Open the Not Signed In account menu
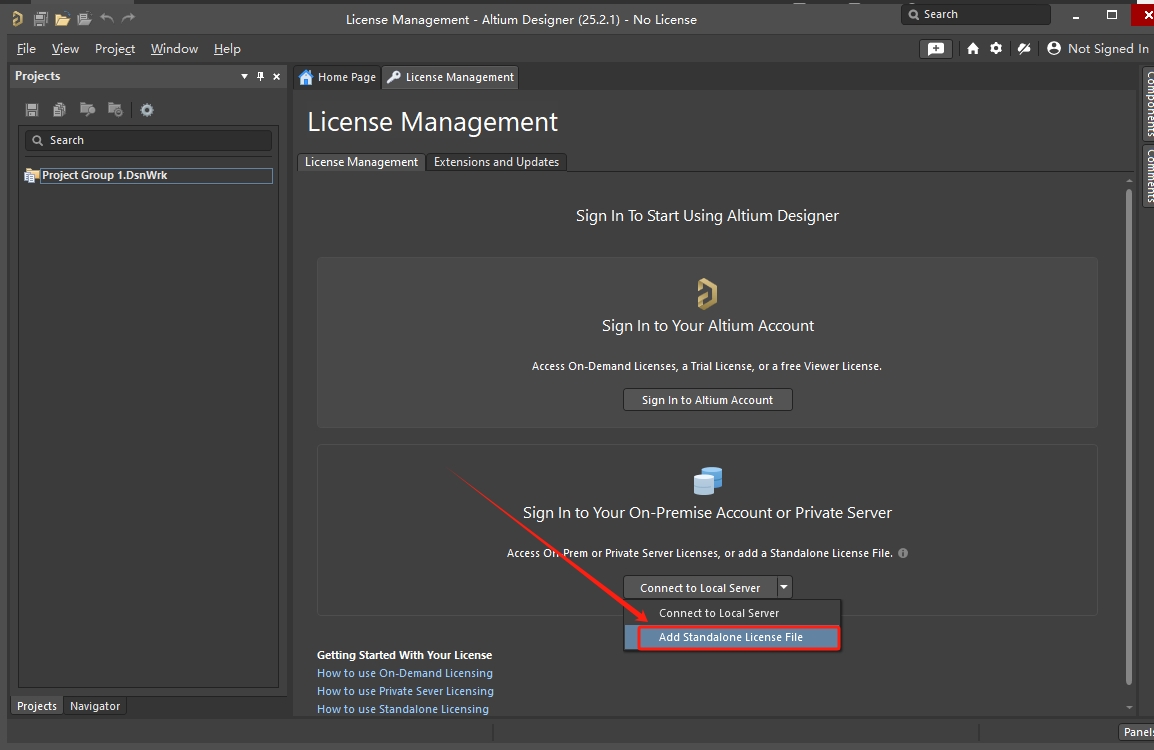 [x=1098, y=49]
